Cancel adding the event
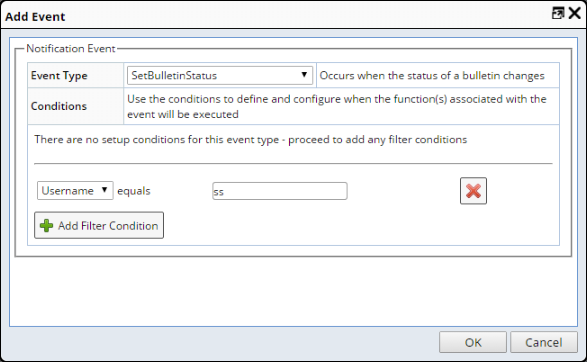Image resolution: width=587 pixels, height=362 pixels. [x=544, y=342]
